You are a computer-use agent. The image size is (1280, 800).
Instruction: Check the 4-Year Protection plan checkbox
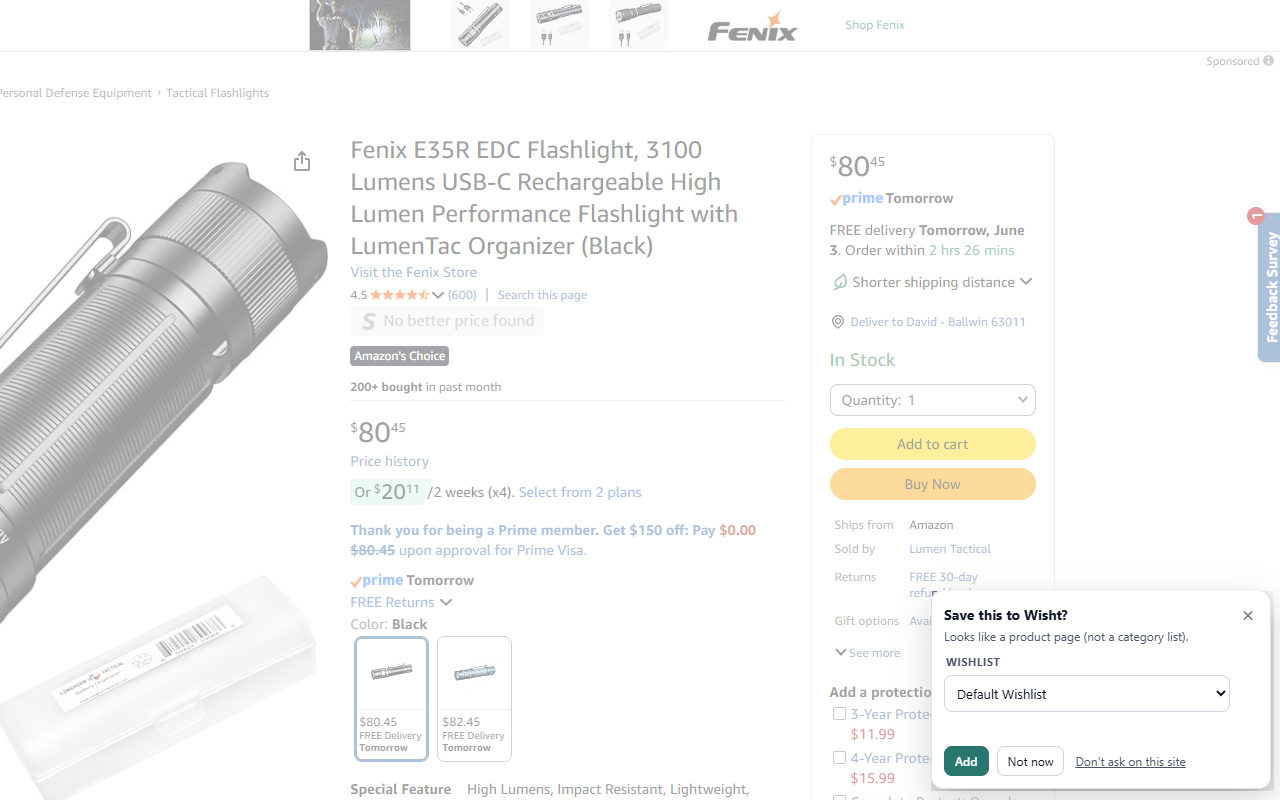[x=840, y=758]
